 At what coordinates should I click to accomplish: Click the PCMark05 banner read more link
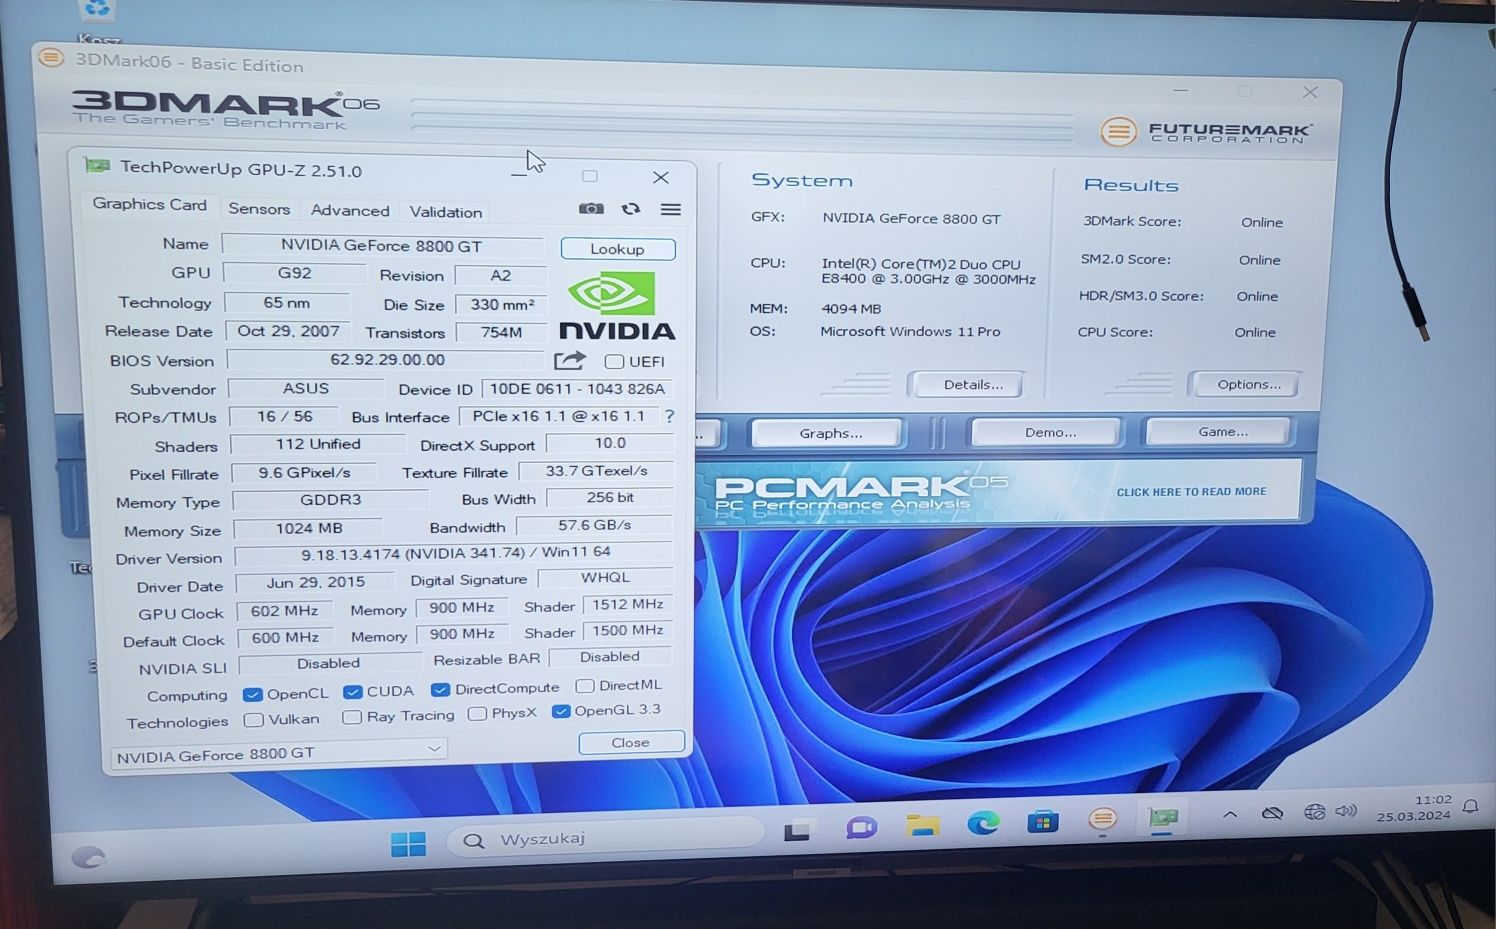[1191, 492]
